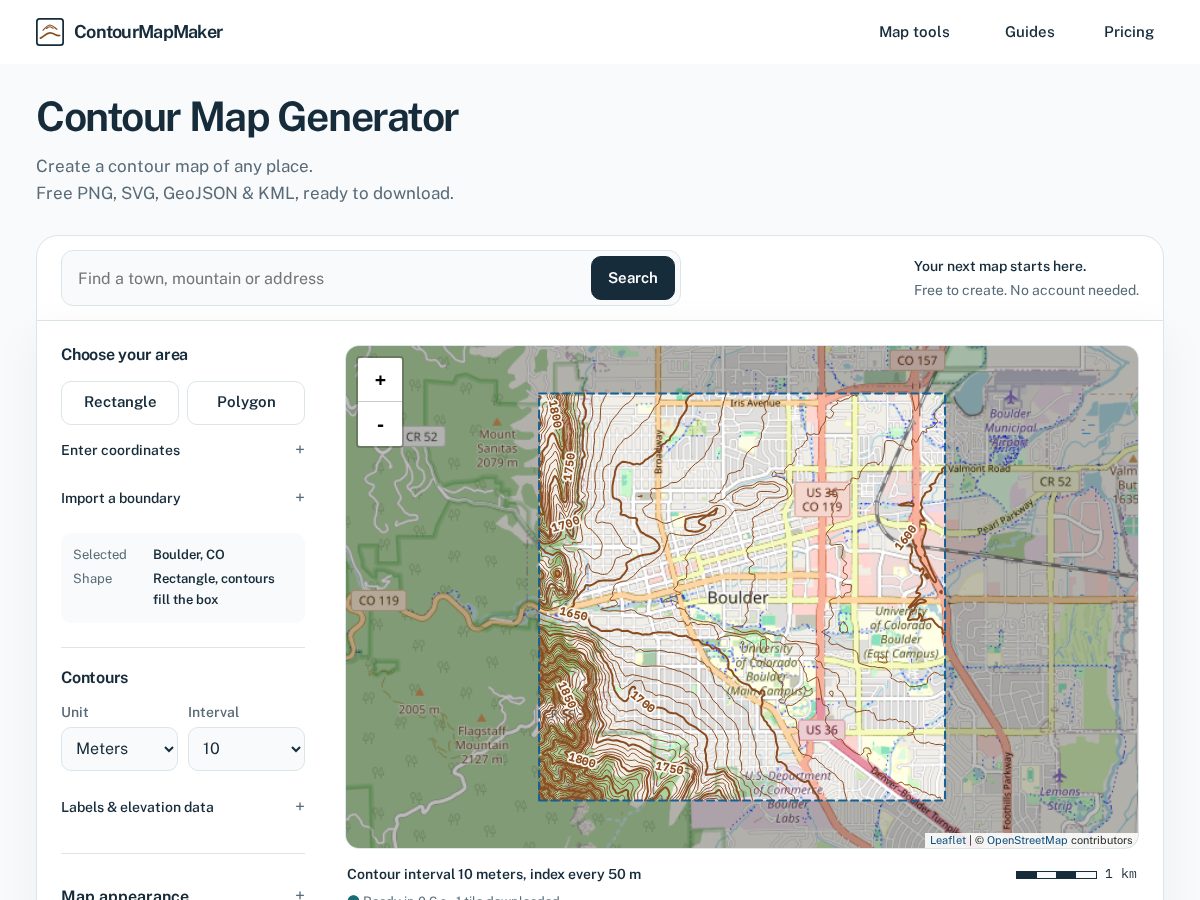Click the 'Boulder, CO' selected value
The height and width of the screenshot is (900, 1200).
click(189, 554)
